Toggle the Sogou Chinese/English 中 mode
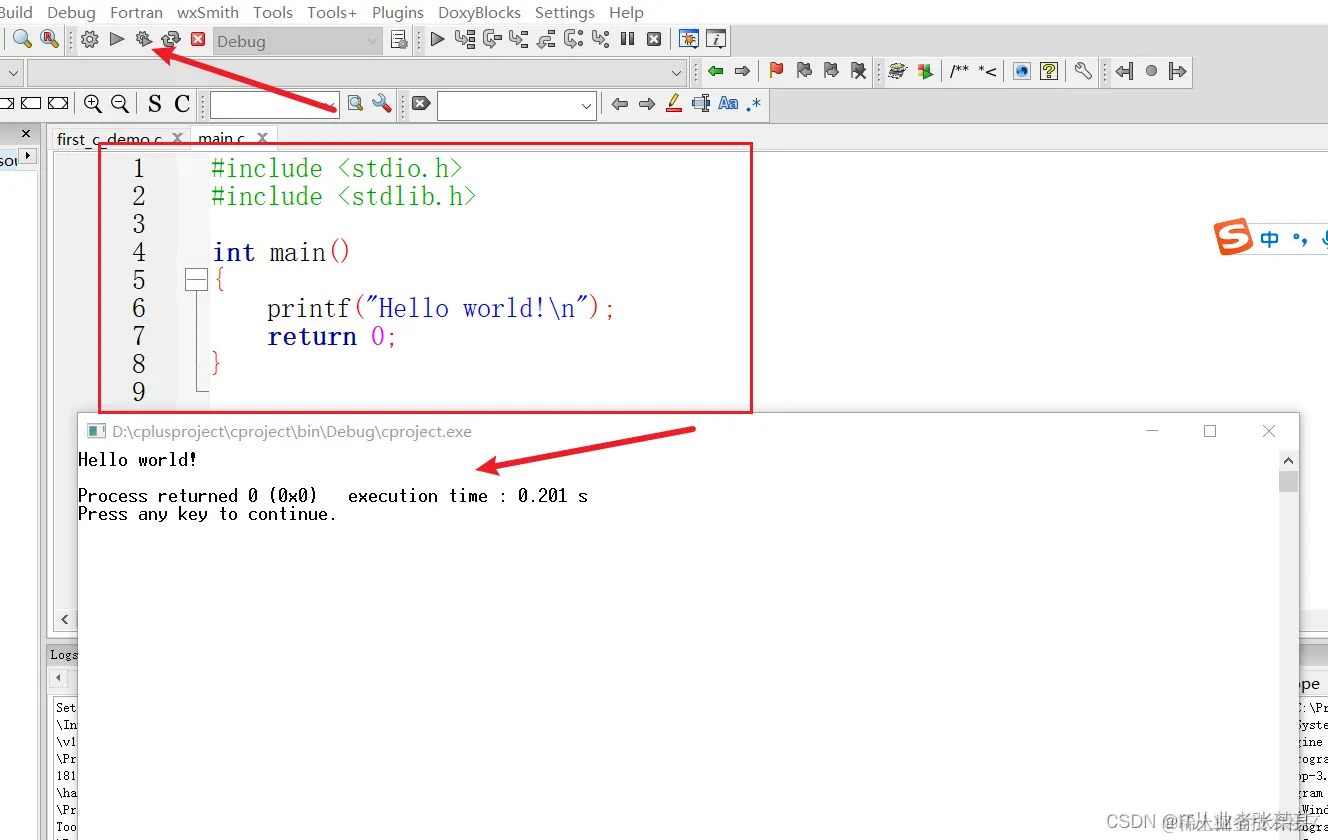Viewport: 1328px width, 840px height. (1270, 239)
